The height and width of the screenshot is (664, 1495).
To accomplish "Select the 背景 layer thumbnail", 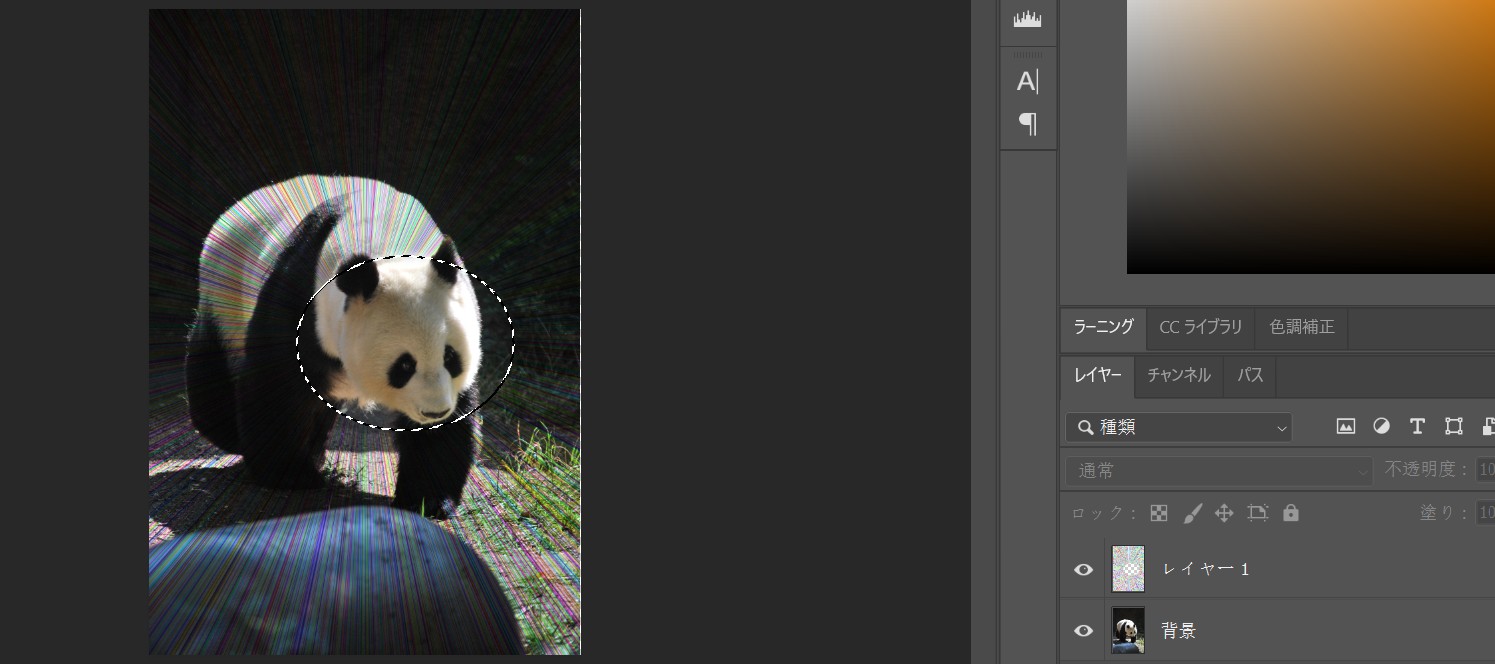I will [x=1128, y=631].
